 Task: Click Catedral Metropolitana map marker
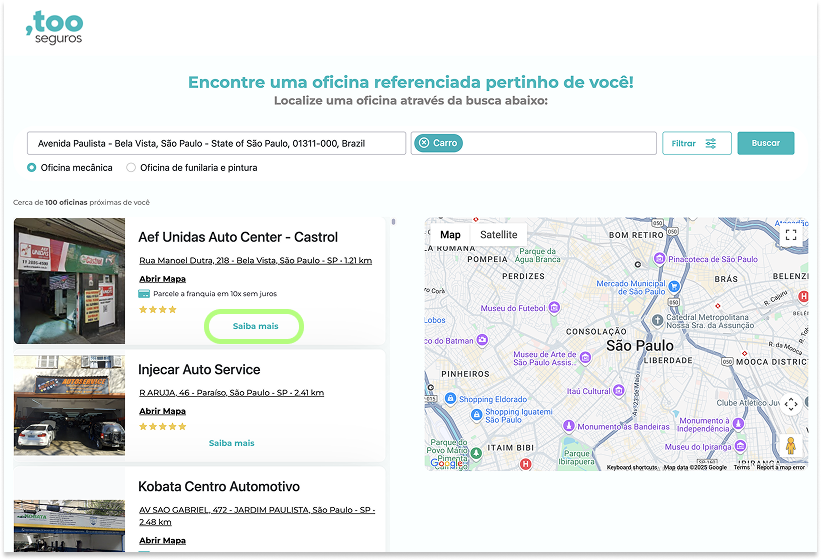pos(657,320)
